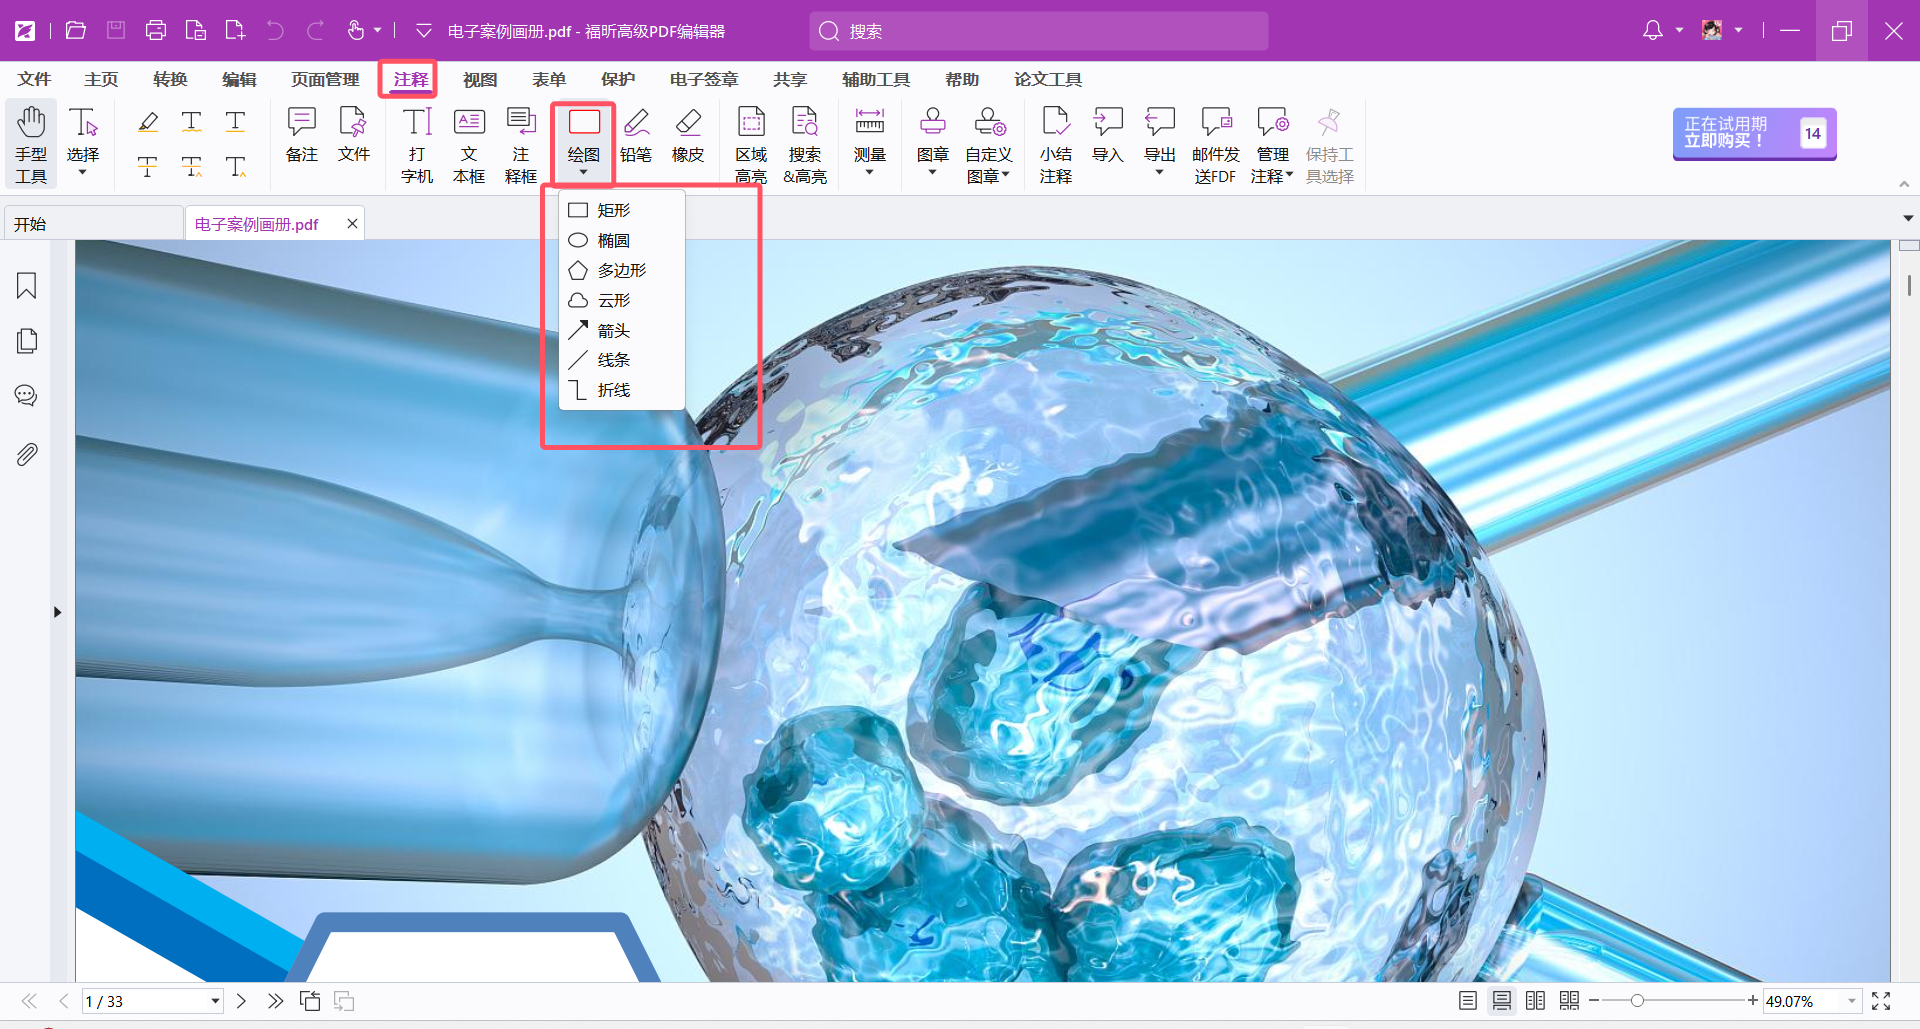
Task: Choose Oval (椭圆) from drawing menu
Action: (x=622, y=240)
